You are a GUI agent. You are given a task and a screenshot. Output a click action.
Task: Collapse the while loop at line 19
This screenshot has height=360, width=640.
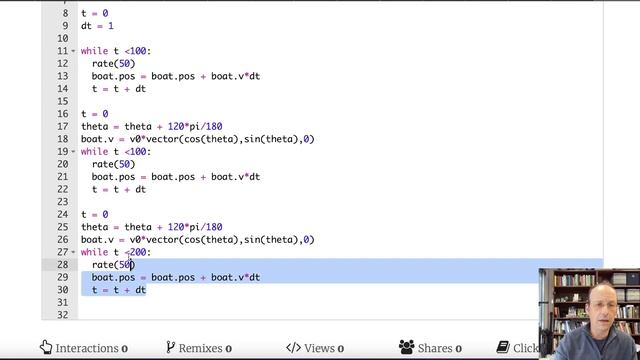73,151
